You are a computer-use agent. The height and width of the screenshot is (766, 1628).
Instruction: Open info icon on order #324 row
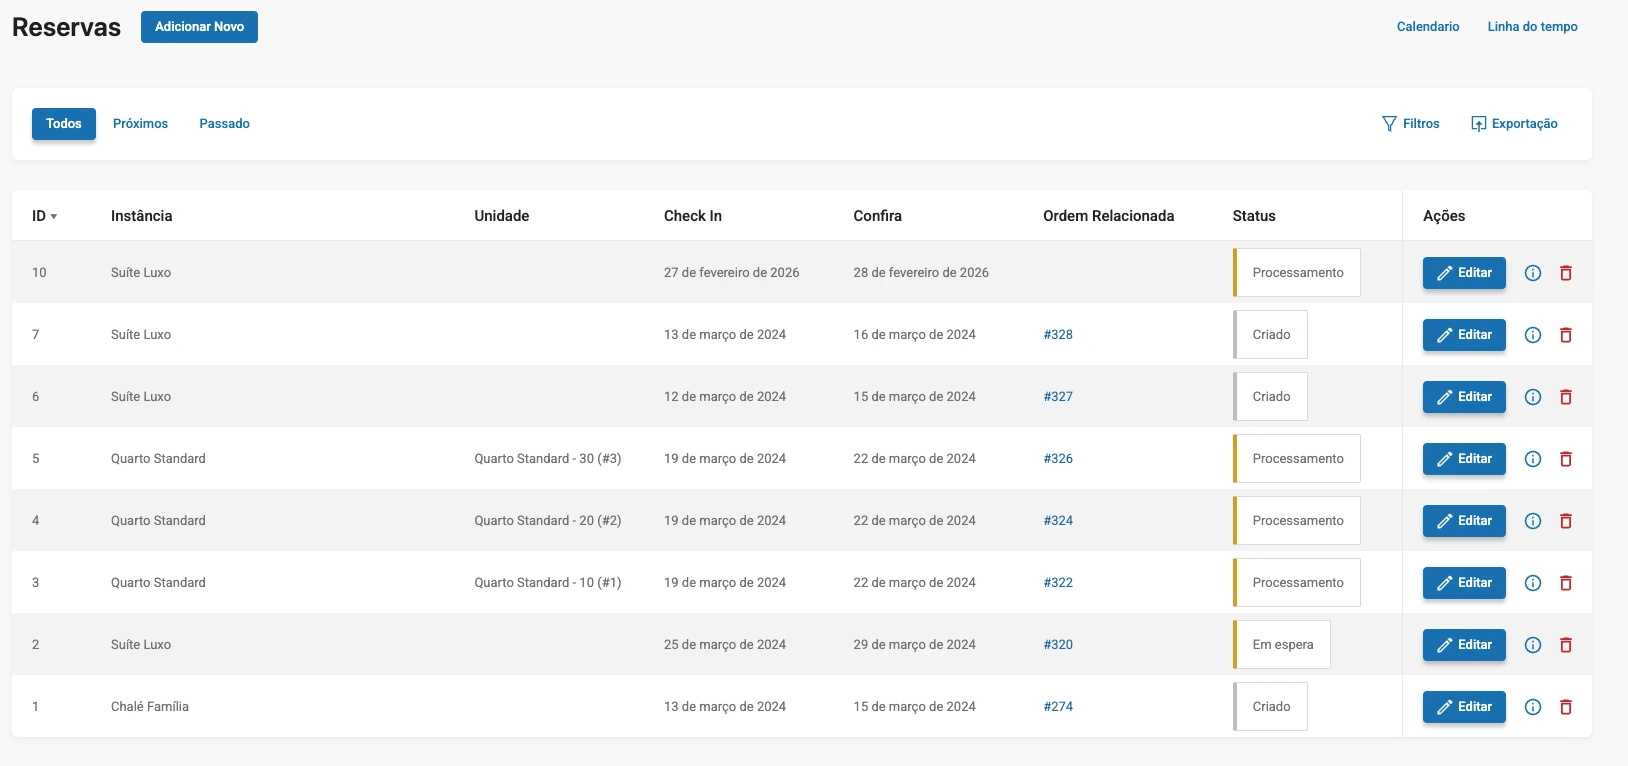[x=1533, y=521]
